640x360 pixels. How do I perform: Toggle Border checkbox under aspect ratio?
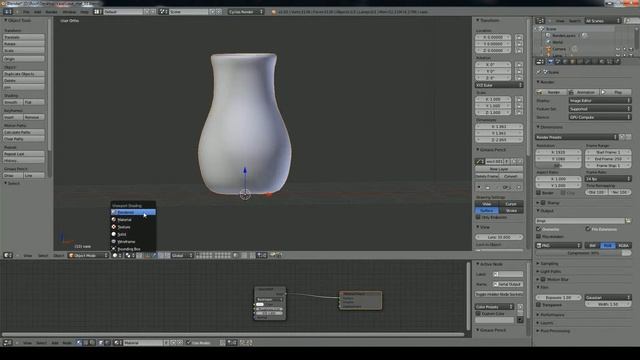click(539, 193)
